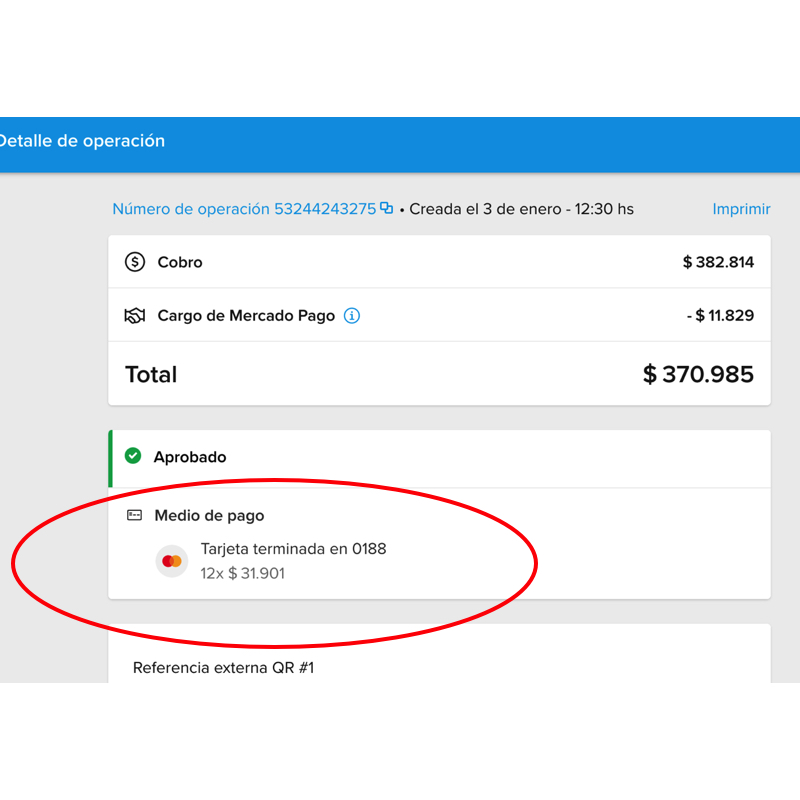Click the green Aprobado checkmark icon

133,456
